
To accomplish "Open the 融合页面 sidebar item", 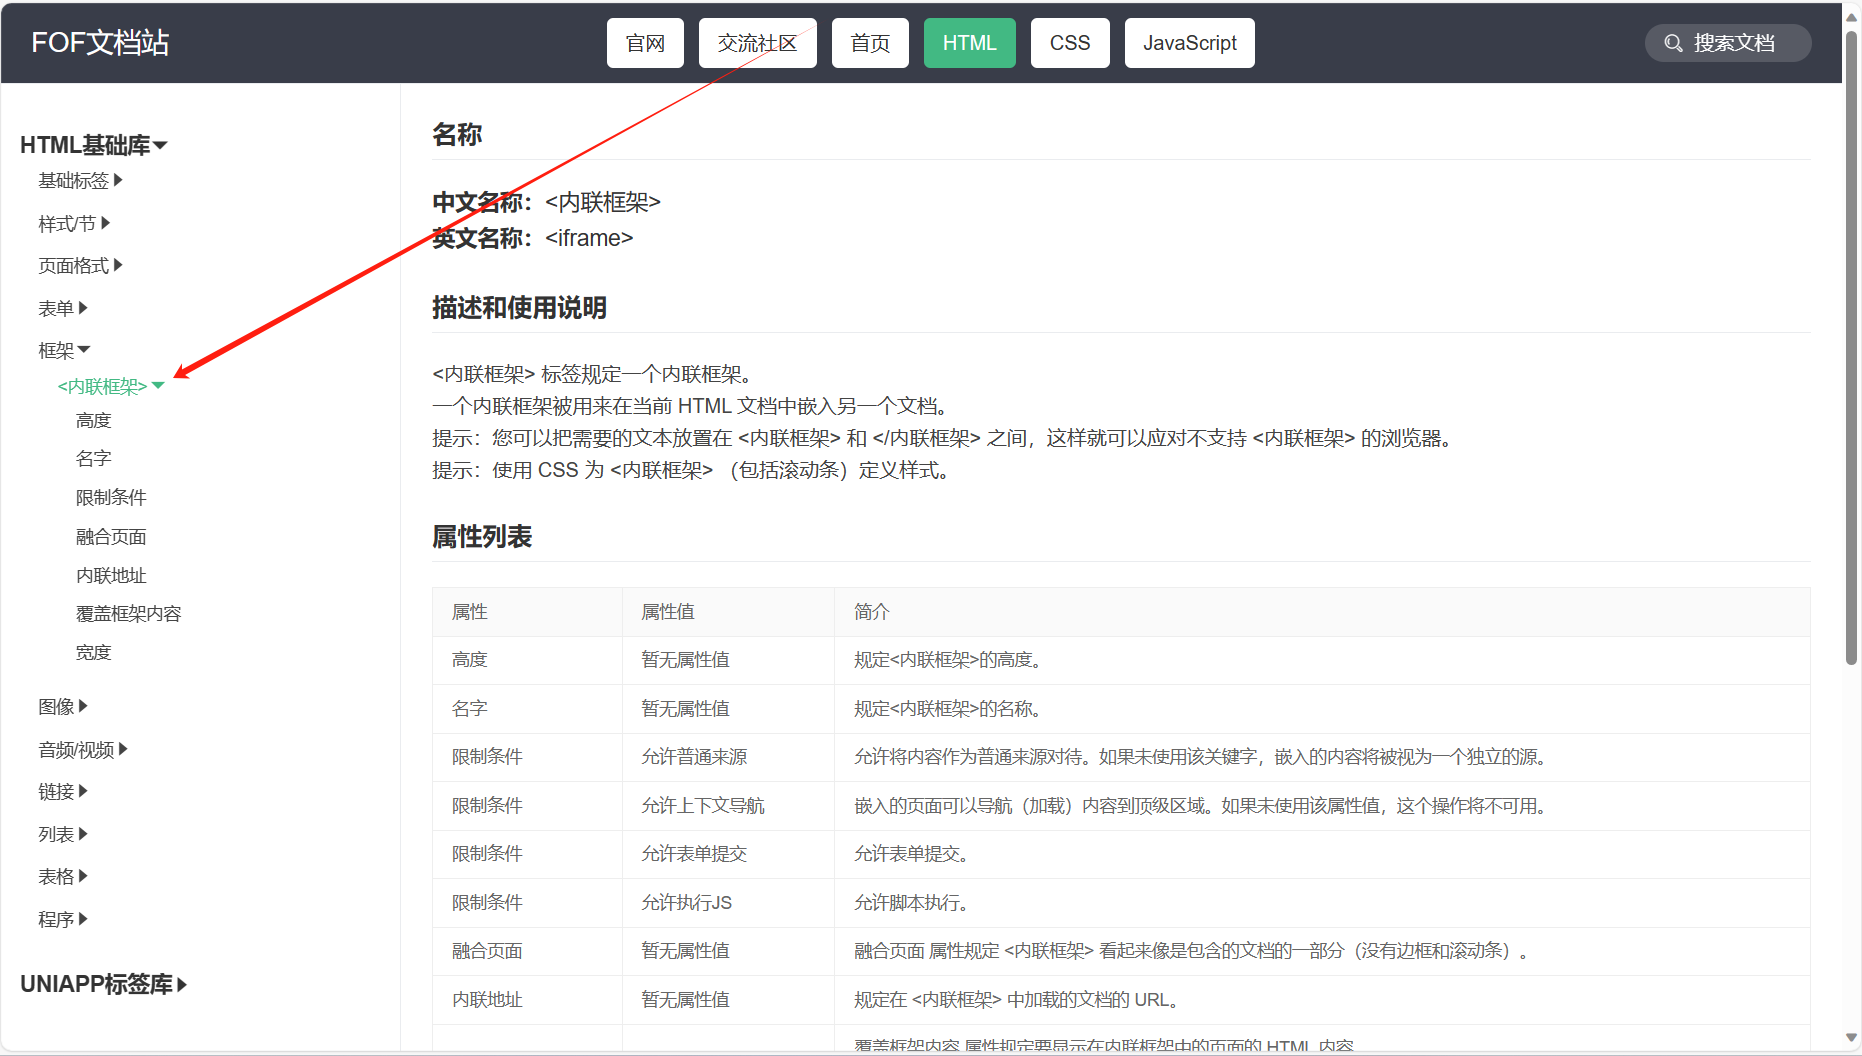I will pyautogui.click(x=111, y=536).
